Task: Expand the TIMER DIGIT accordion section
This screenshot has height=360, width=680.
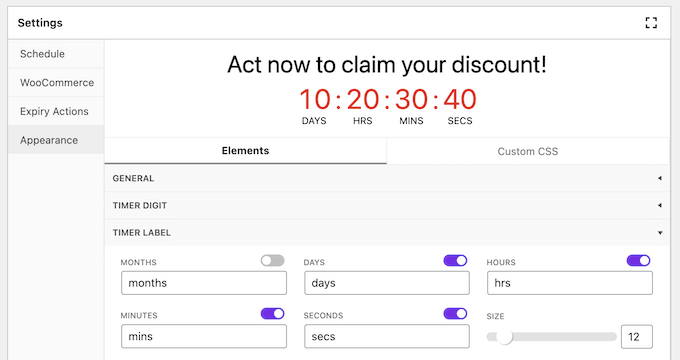Action: click(x=387, y=206)
